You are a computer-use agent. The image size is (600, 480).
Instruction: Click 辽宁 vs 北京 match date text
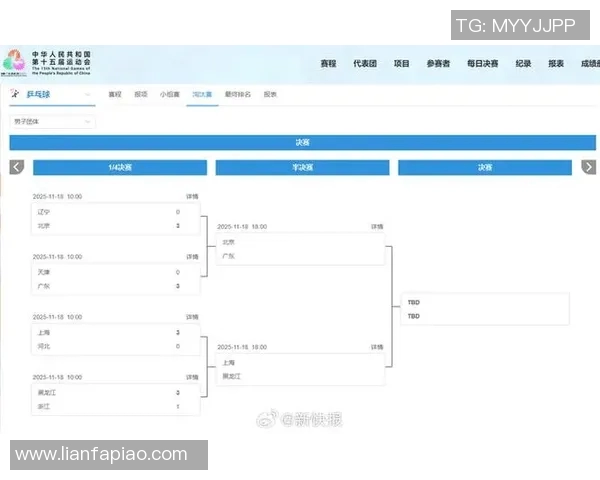57,196
